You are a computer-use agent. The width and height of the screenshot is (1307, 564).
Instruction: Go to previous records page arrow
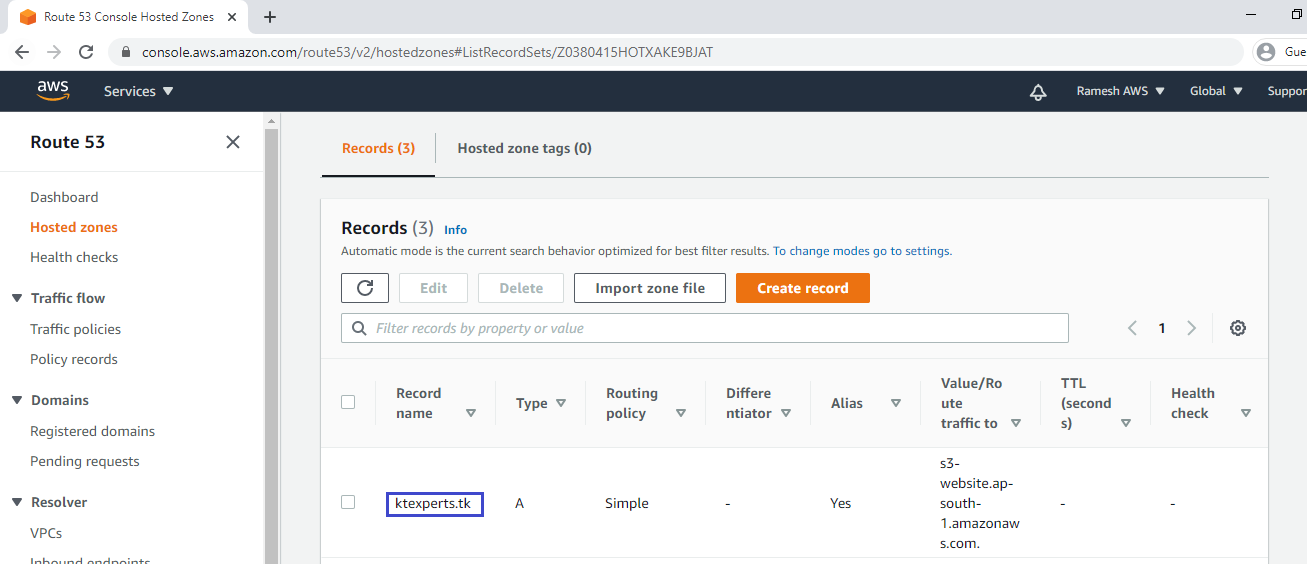(1132, 328)
